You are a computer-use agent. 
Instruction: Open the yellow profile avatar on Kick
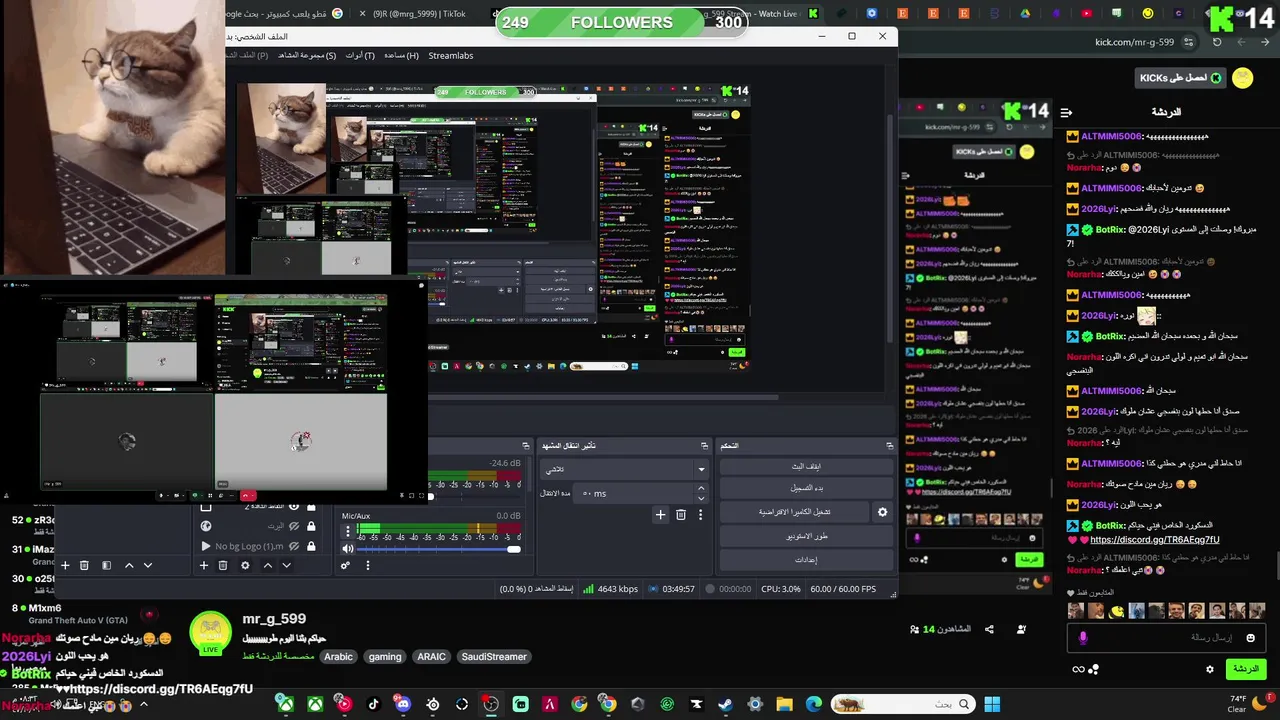1242,78
